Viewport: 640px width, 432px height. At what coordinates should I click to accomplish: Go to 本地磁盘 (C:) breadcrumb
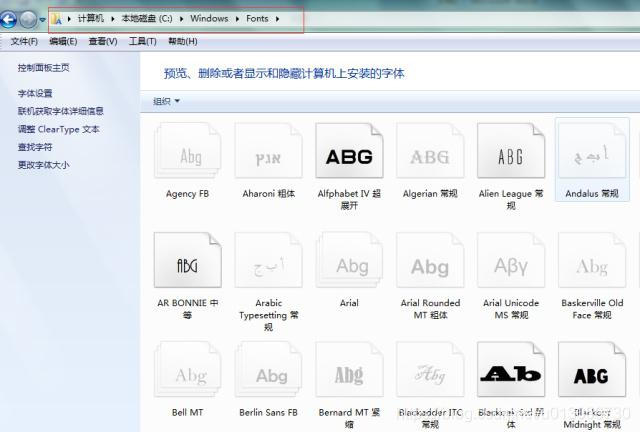pyautogui.click(x=147, y=19)
